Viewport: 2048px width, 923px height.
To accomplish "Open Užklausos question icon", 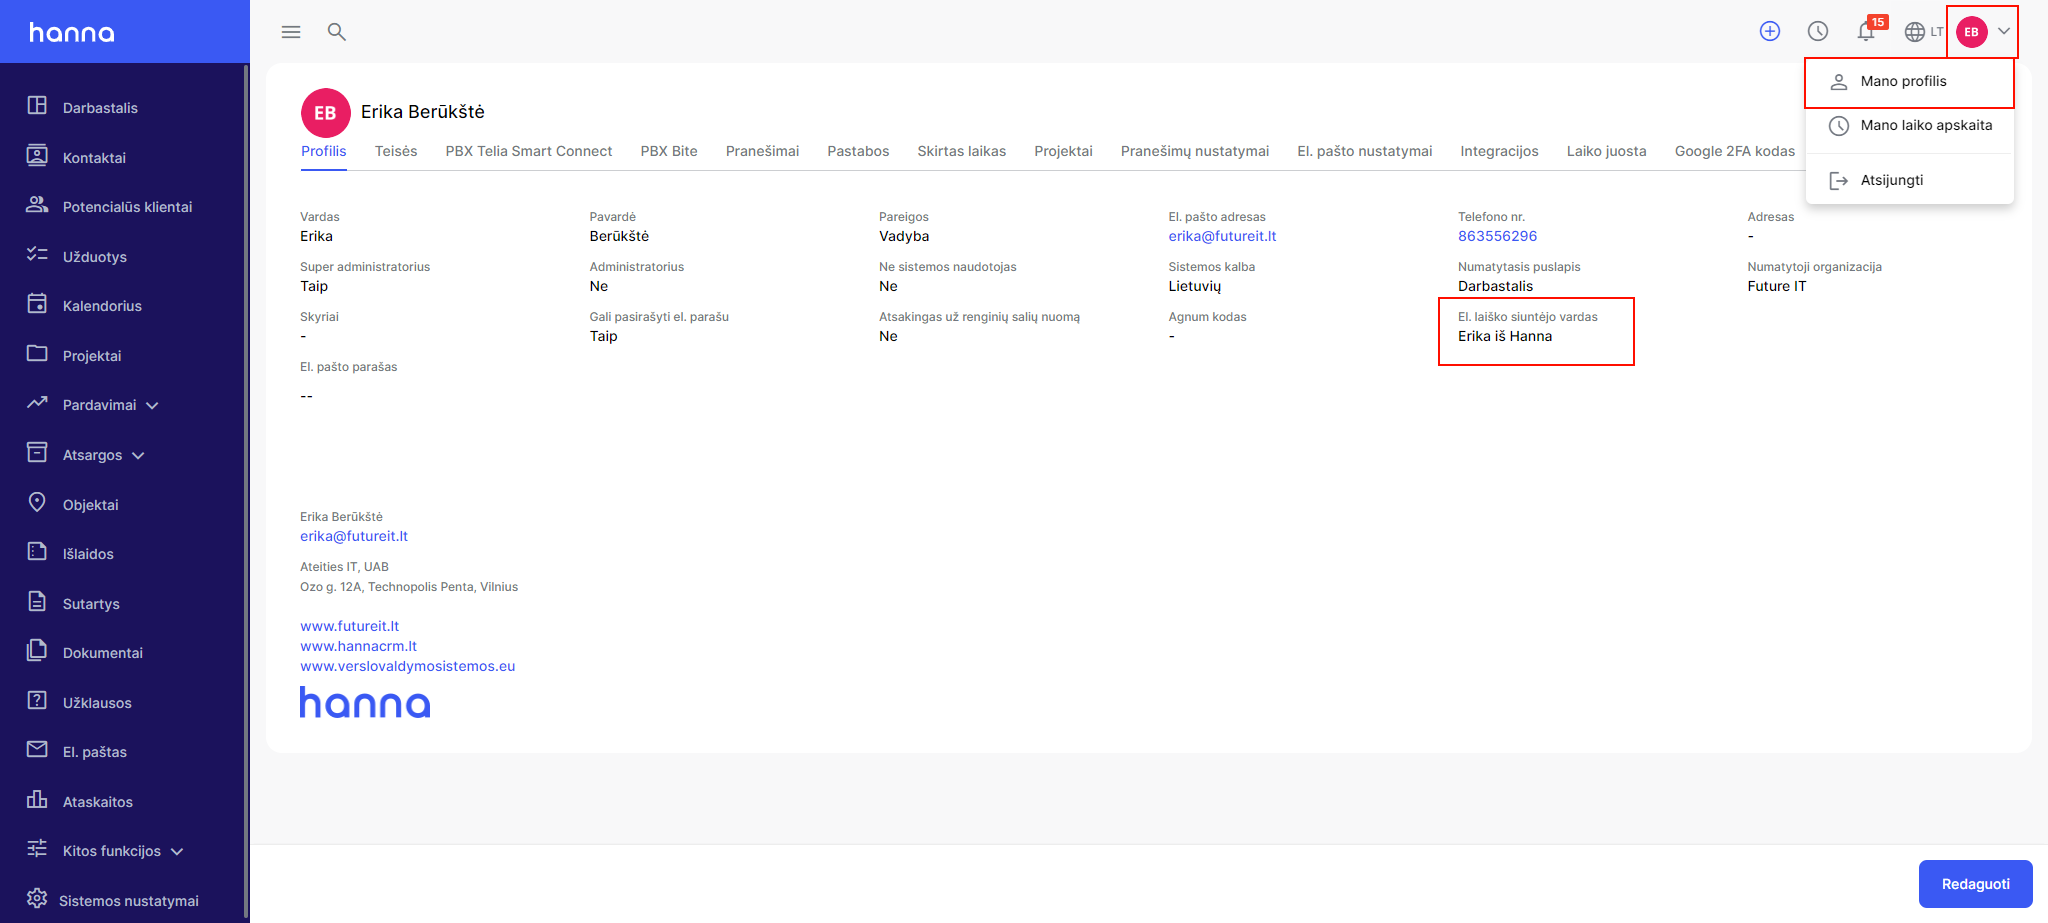I will pos(37,701).
